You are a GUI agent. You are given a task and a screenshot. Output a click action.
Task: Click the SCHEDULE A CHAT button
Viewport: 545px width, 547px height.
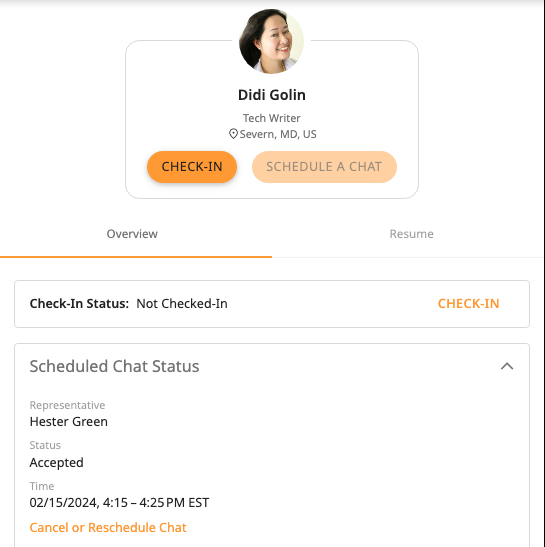(x=324, y=167)
